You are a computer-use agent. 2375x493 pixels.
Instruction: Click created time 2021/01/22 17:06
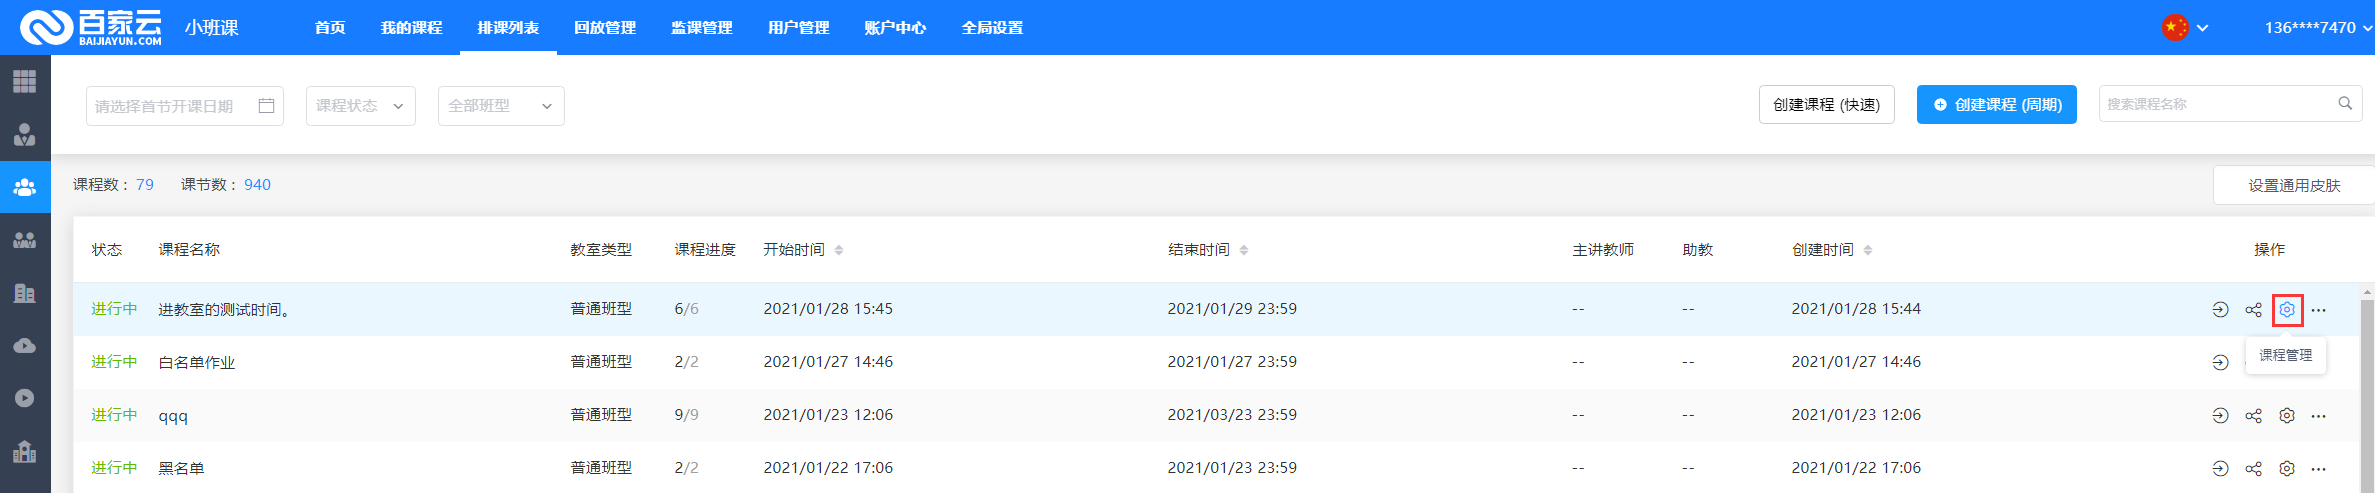click(1856, 468)
